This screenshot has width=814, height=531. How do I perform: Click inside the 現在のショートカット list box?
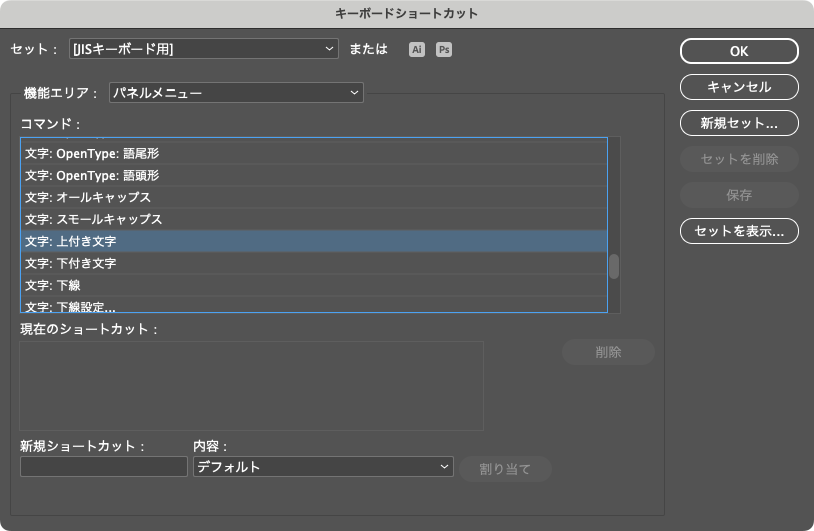tap(251, 386)
